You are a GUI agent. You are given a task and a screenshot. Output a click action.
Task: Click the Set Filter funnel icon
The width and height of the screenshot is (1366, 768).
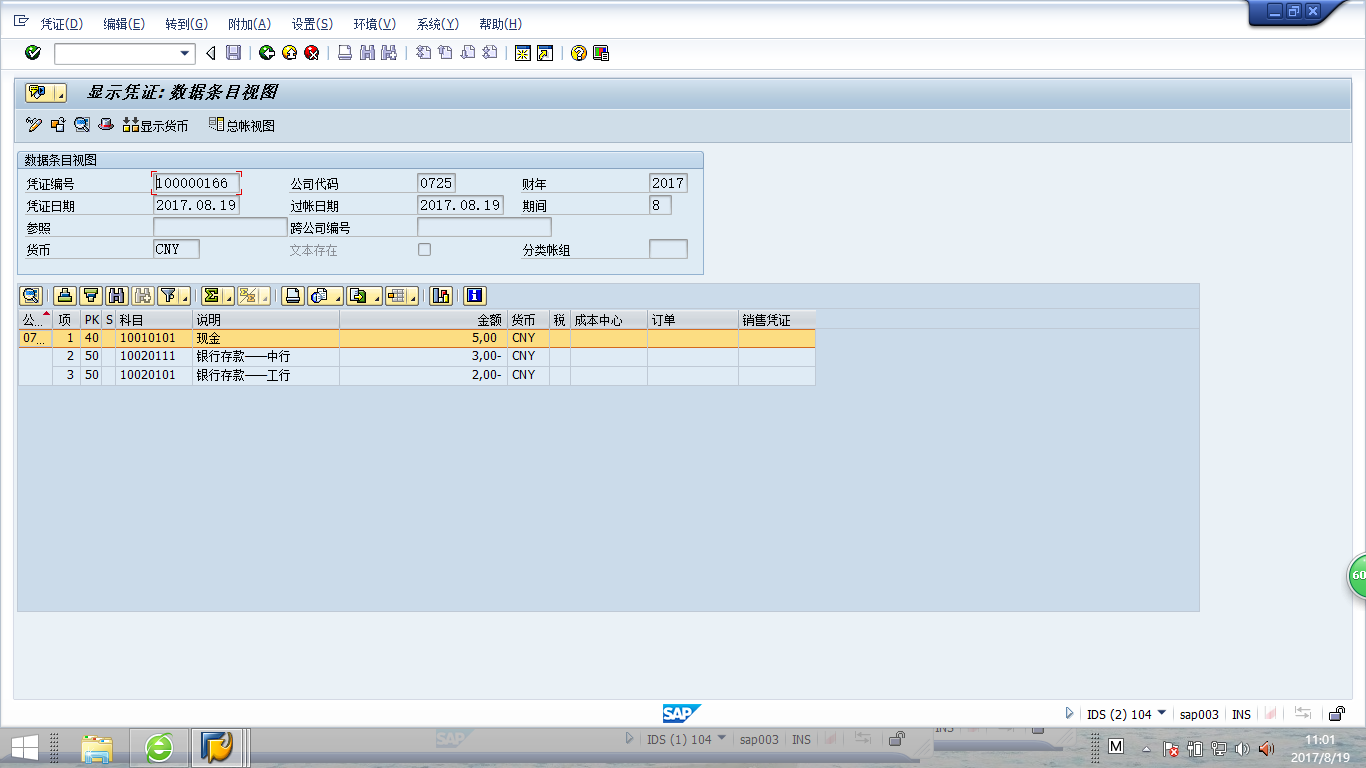(168, 295)
